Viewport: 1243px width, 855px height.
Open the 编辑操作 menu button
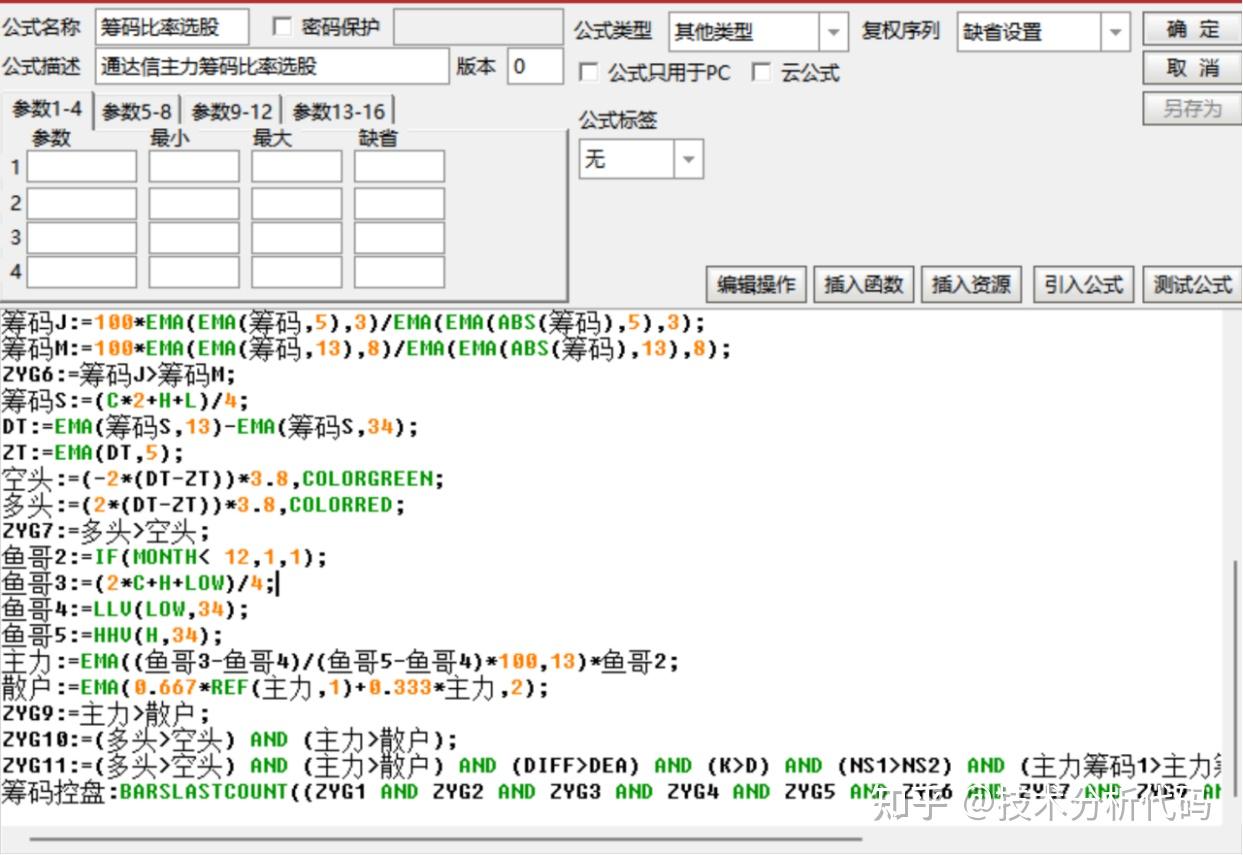[x=756, y=284]
